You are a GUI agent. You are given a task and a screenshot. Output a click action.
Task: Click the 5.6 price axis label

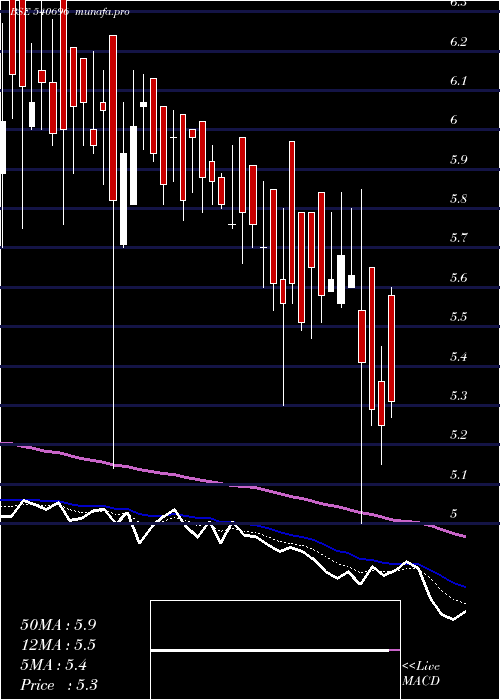pyautogui.click(x=458, y=278)
